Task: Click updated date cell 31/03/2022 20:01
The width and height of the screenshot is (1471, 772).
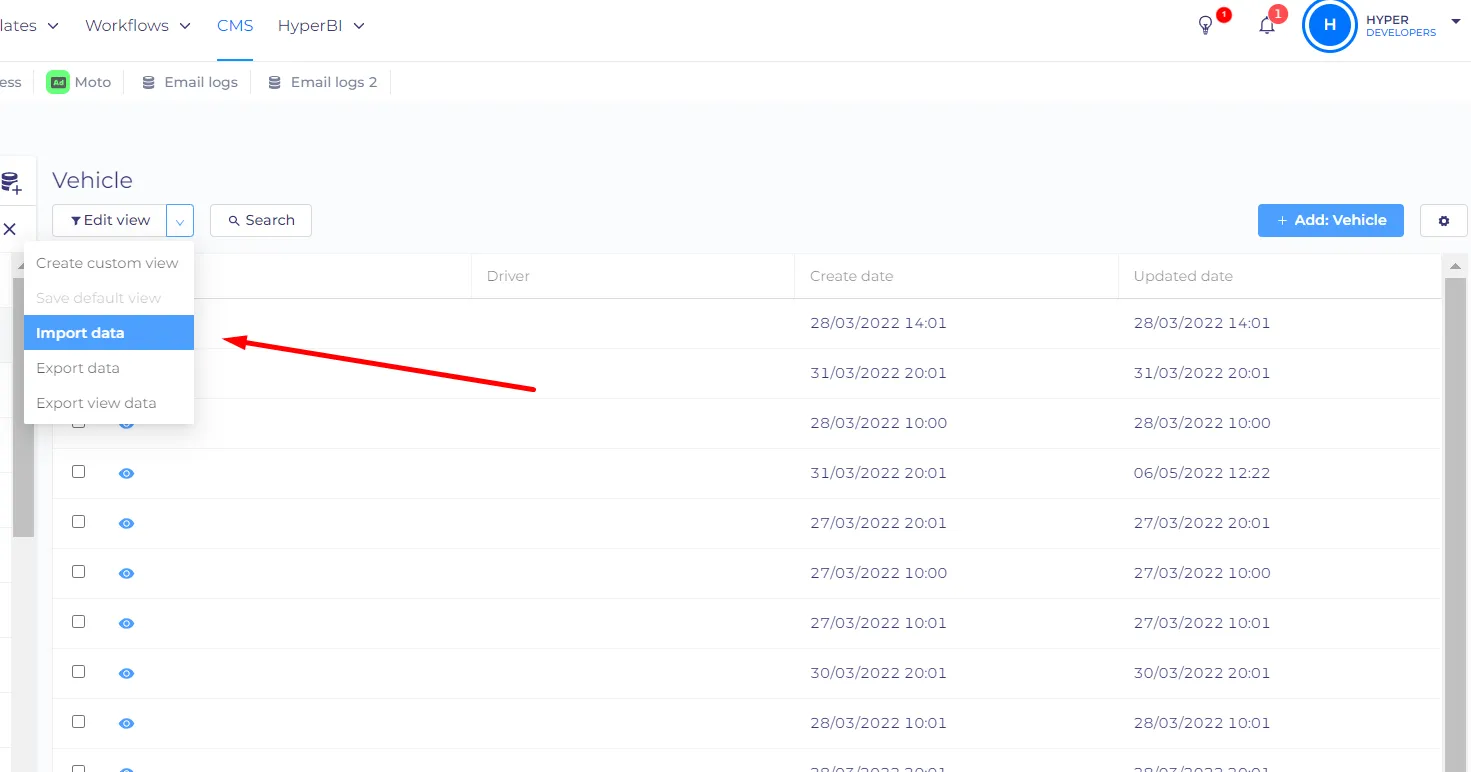Action: (x=1202, y=373)
